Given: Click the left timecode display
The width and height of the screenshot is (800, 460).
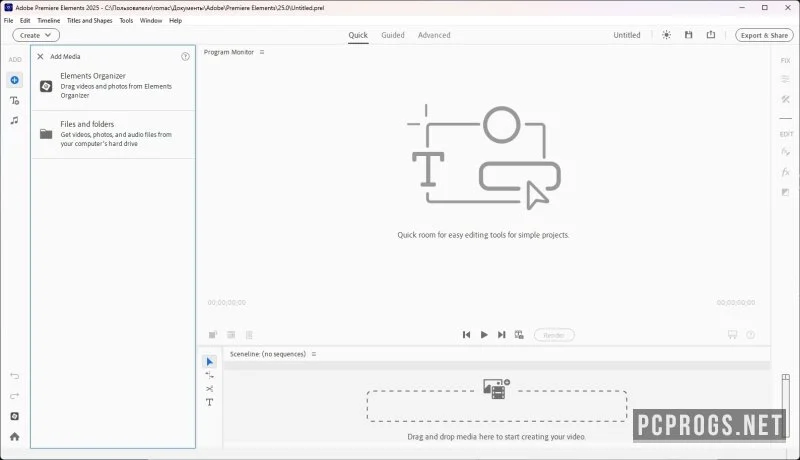Looking at the screenshot, I should click(x=227, y=302).
